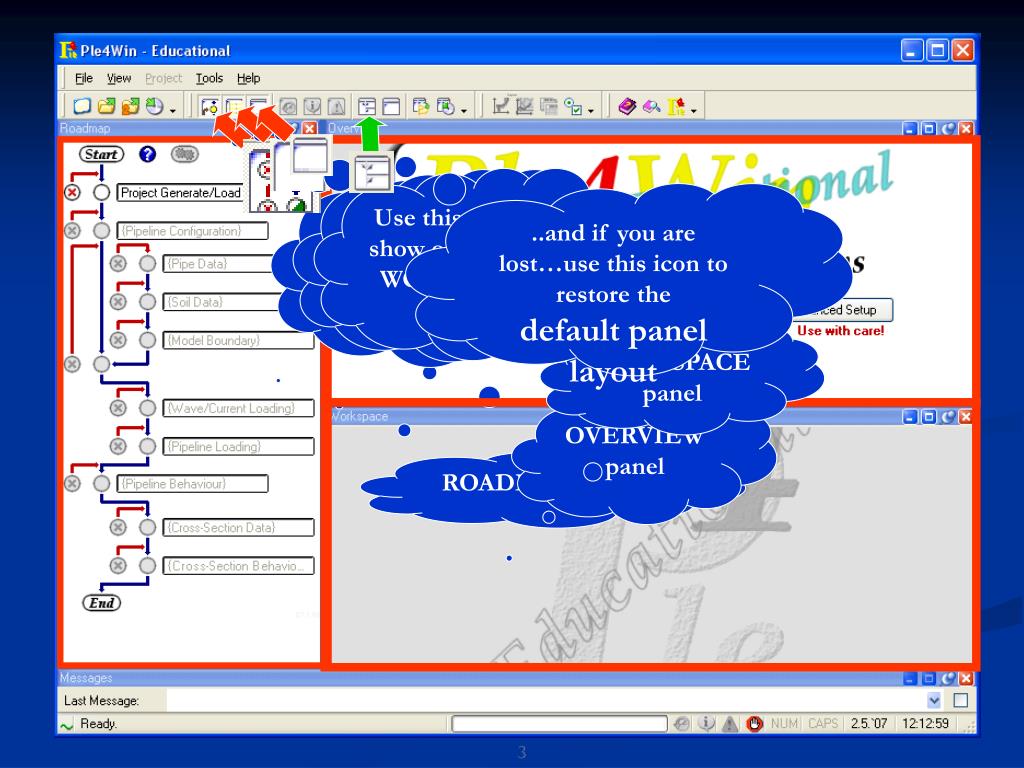Click the table with clock toolbar icon
Viewport: 1024px width, 768px height.
(445, 106)
